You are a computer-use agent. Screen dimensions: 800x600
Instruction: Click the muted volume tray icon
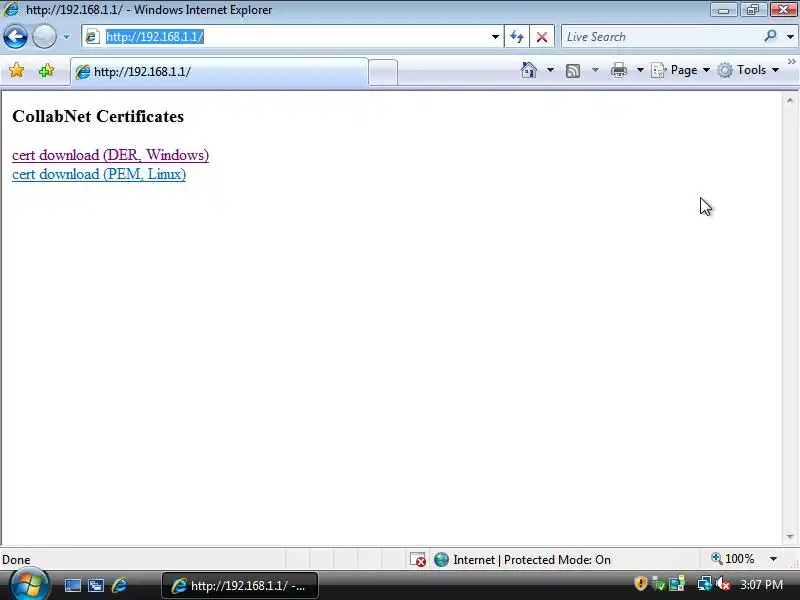coord(722,584)
